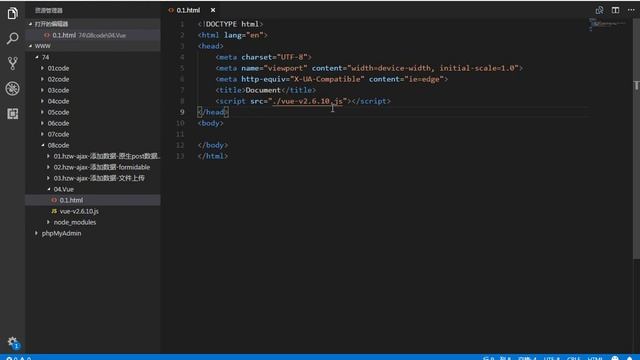This screenshot has width=640, height=360.
Task: Open the More Actions ellipsis menu
Action: [x=631, y=10]
